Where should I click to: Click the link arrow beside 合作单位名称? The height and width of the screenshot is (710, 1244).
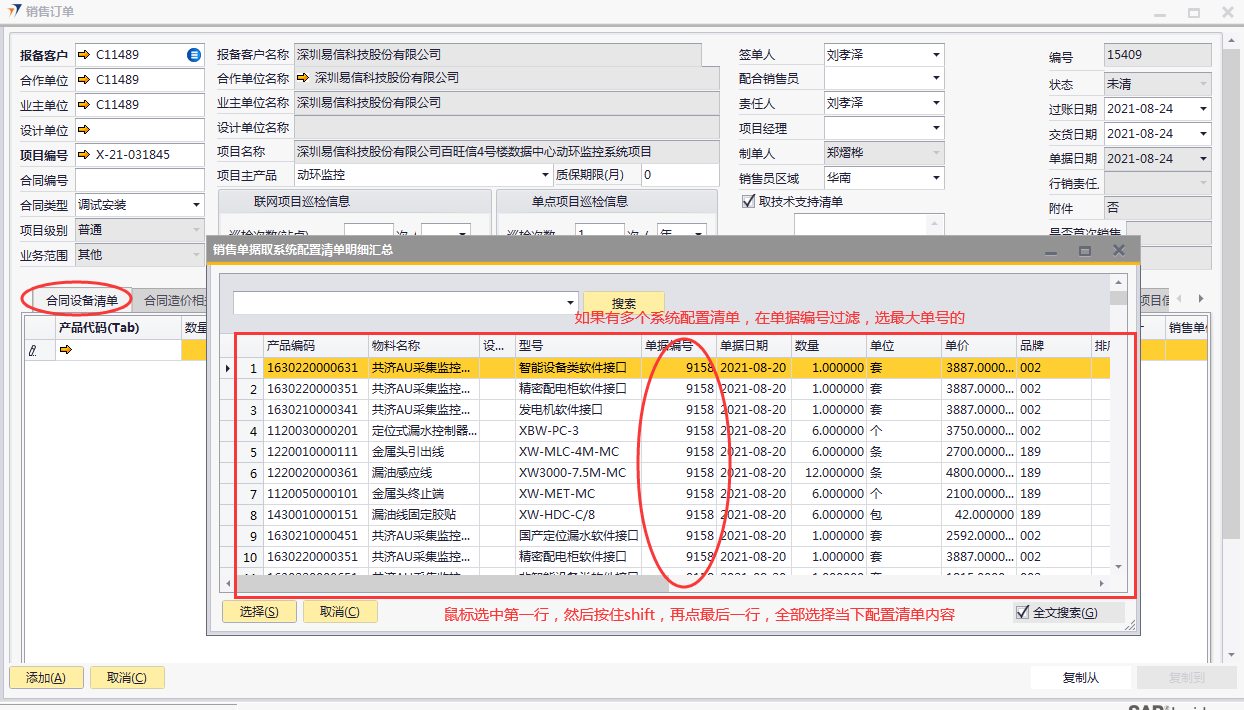pos(304,78)
